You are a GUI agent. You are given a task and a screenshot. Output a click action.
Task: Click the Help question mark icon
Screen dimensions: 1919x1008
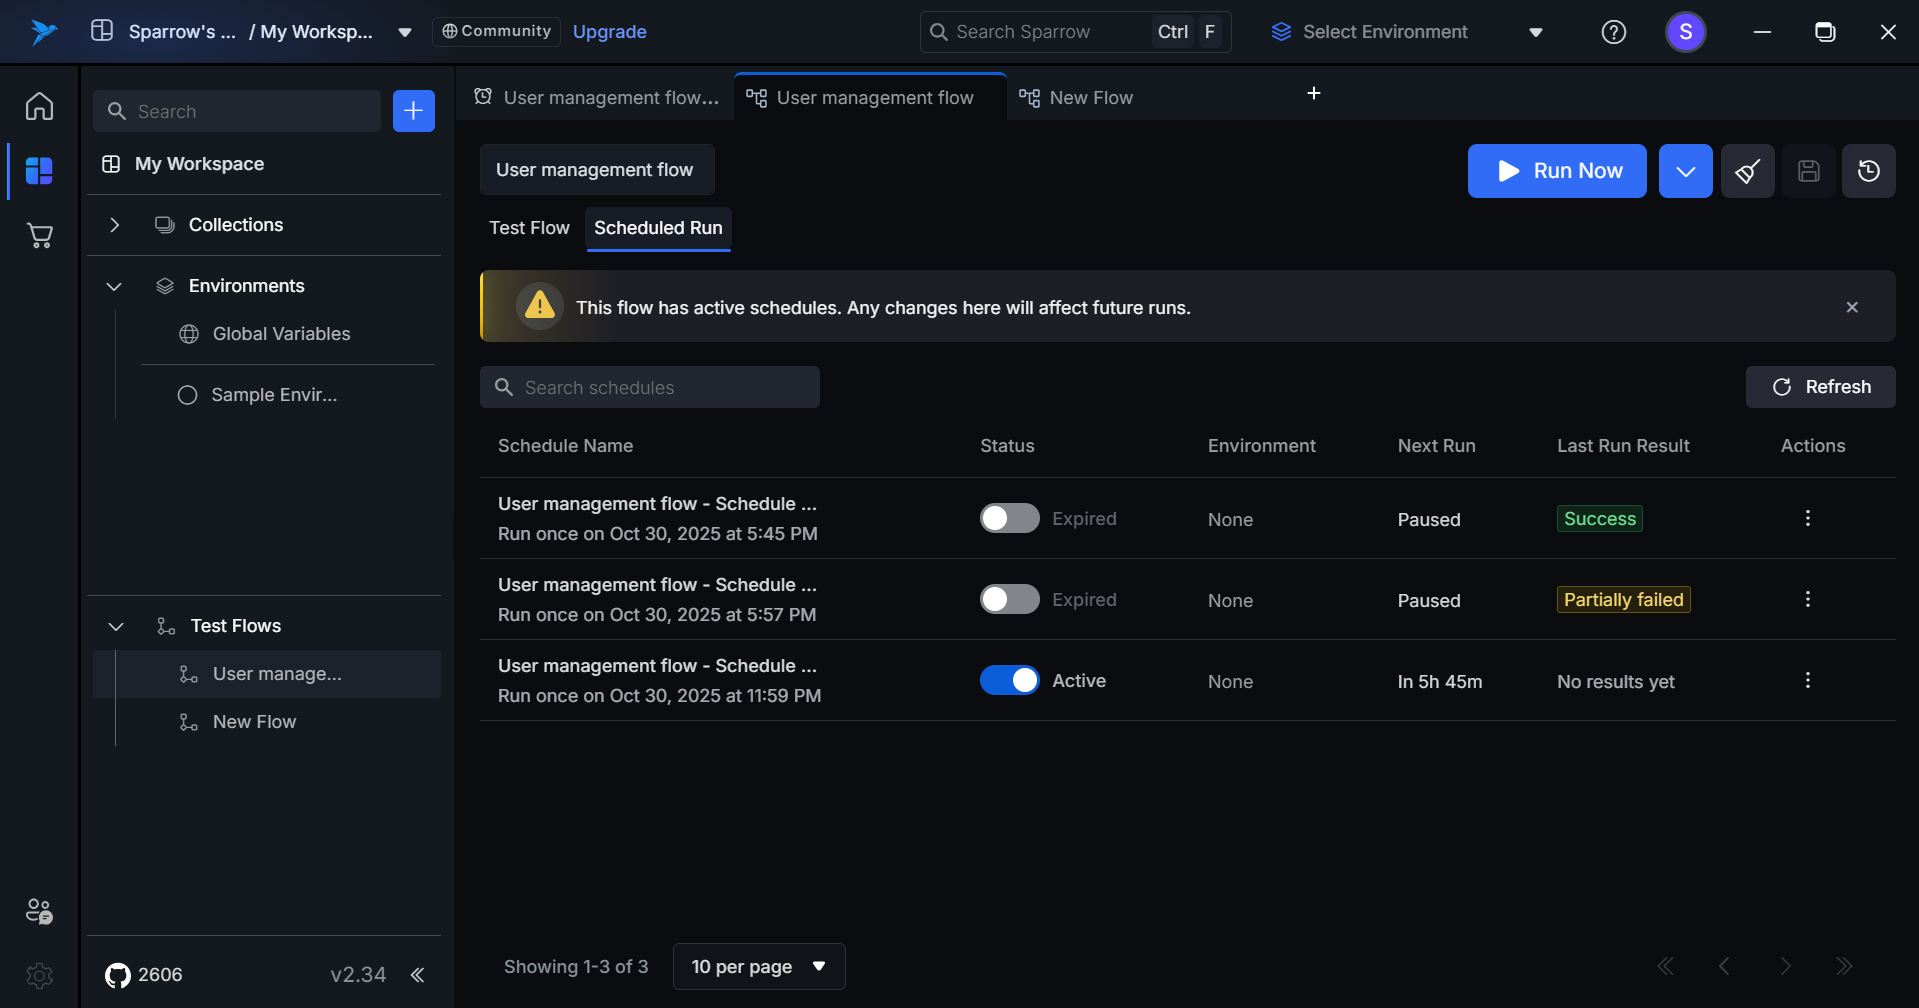[x=1613, y=32]
